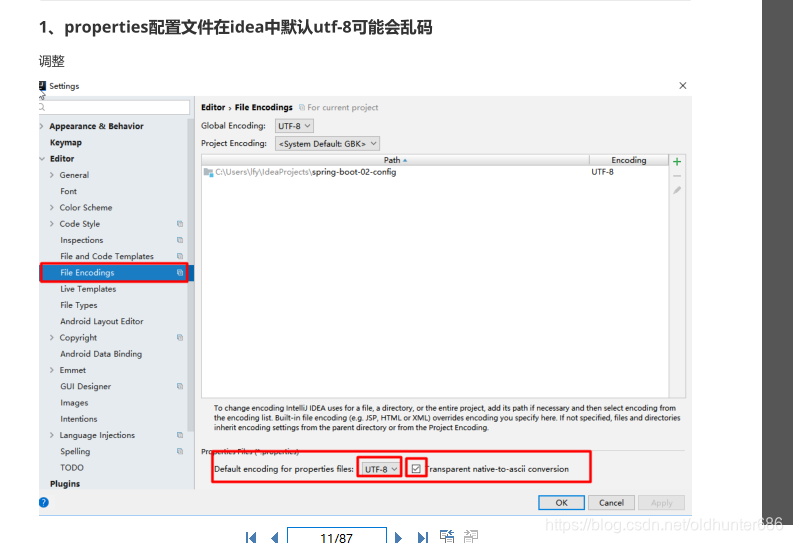
Task: Click project-level icon beside Language Injections
Action: click(180, 435)
